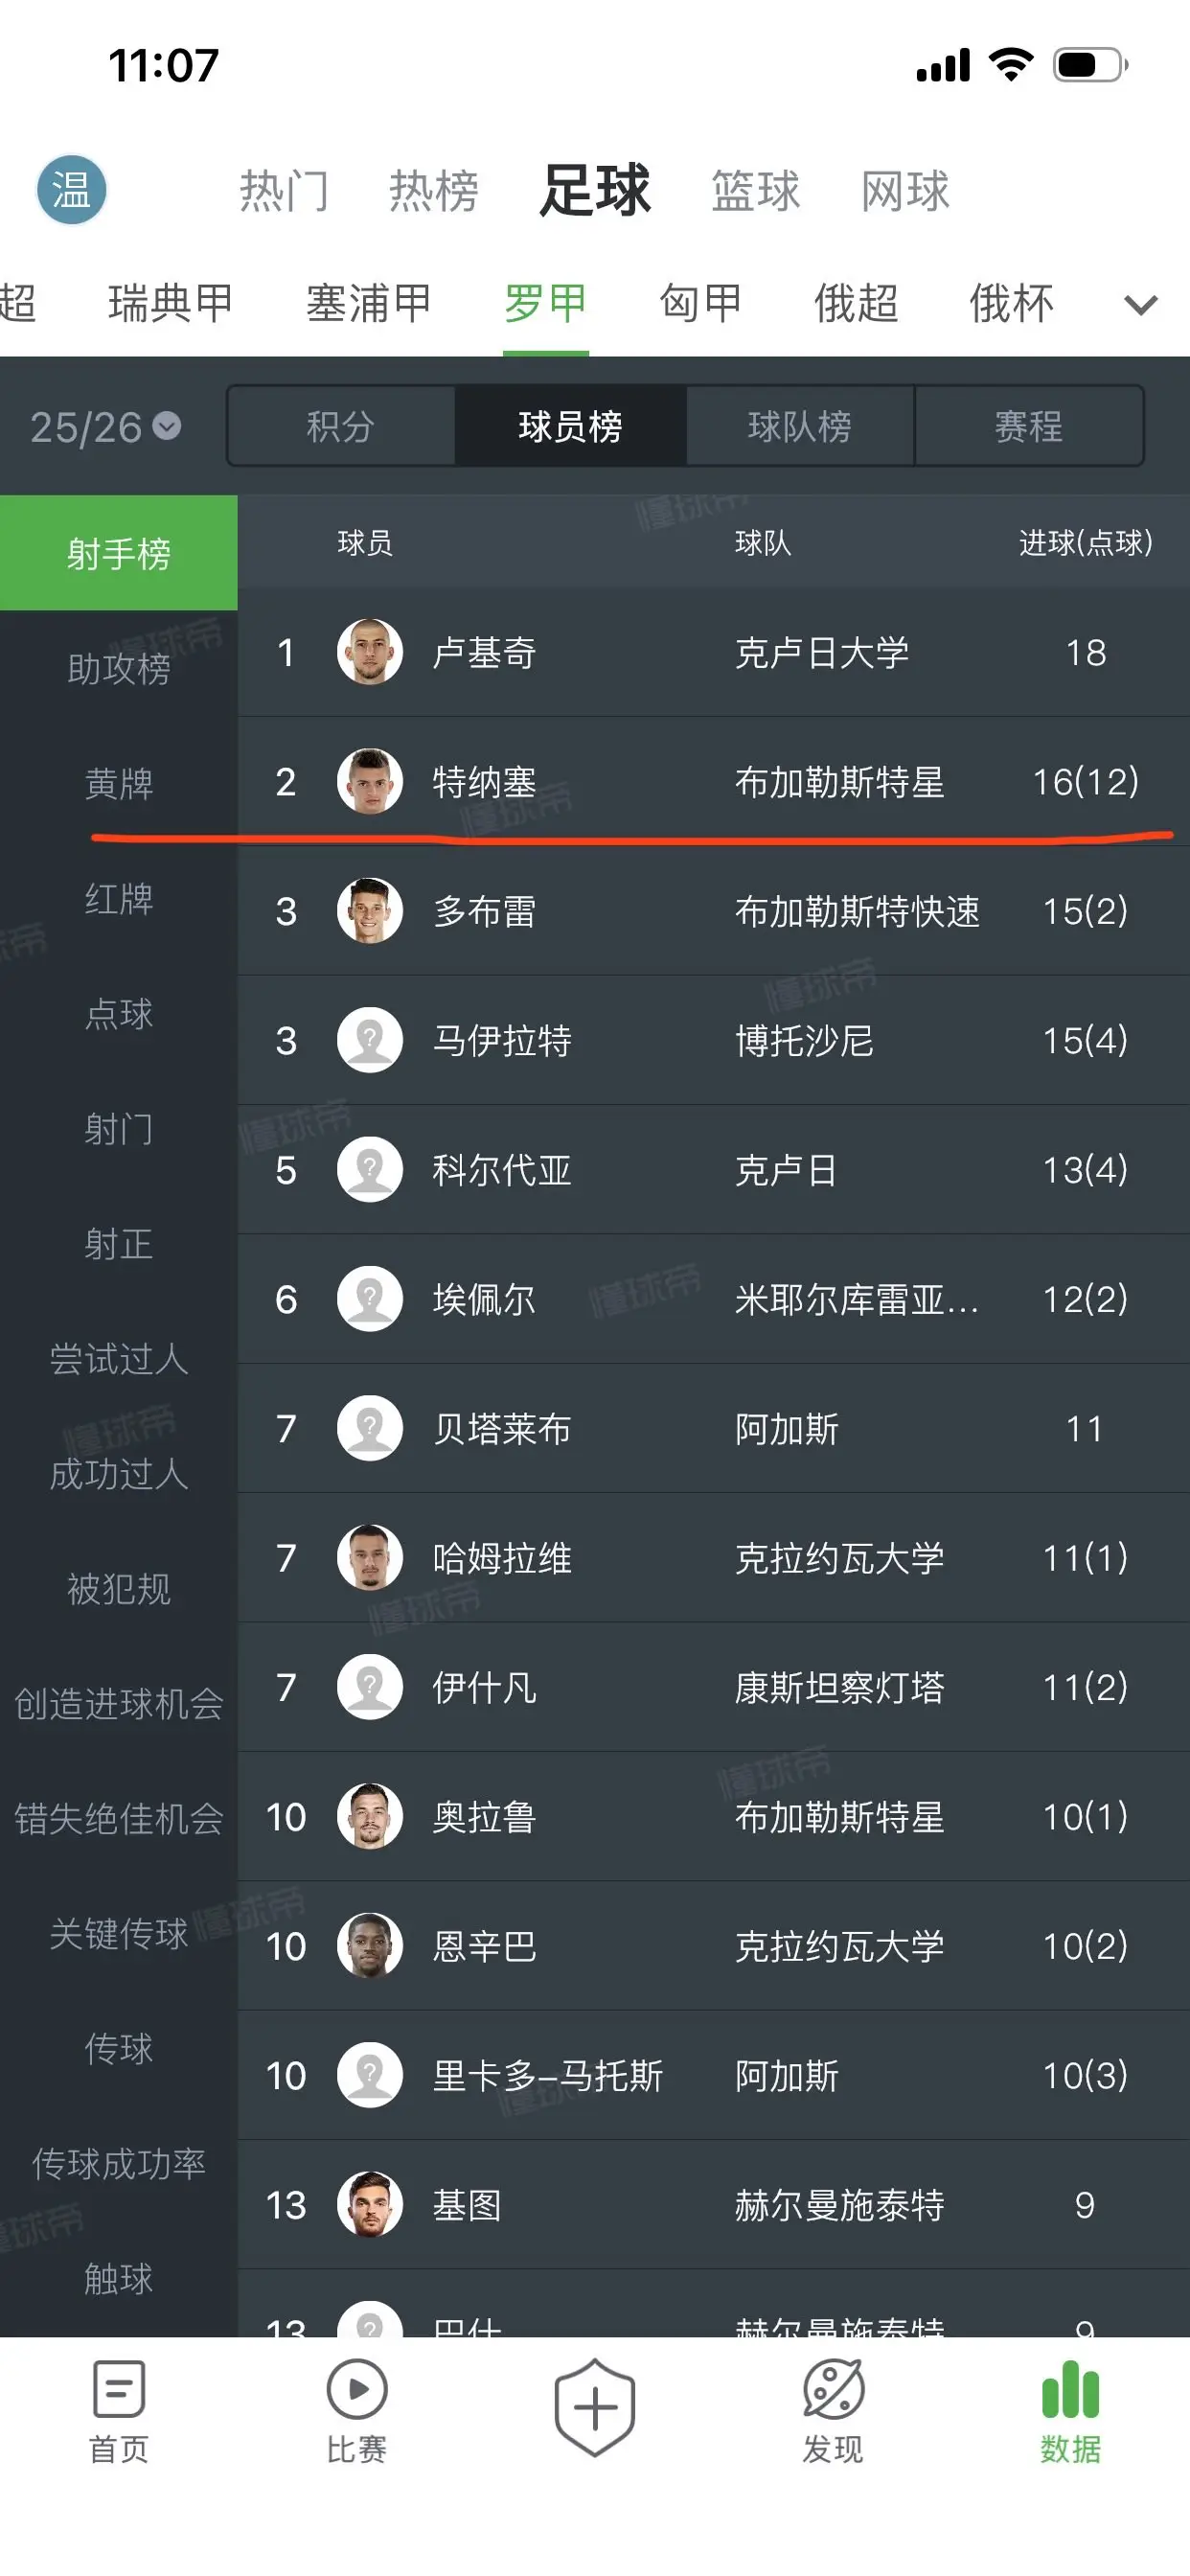Tap the center shield plus icon
Screen dimensions: 1190x2576
point(595,2407)
